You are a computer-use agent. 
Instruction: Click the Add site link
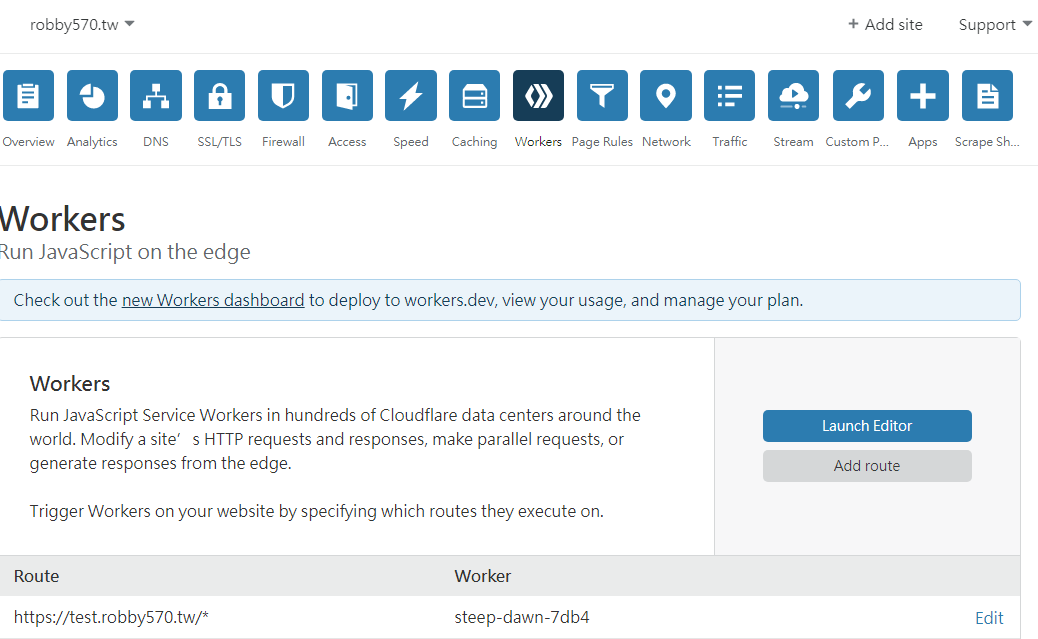[x=885, y=25]
